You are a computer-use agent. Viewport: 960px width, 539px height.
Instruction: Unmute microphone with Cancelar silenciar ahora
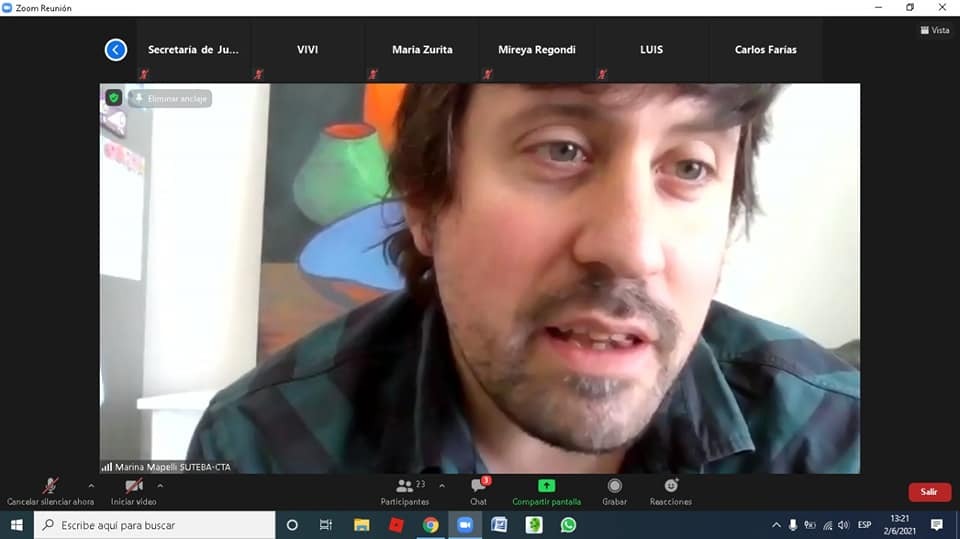click(x=50, y=487)
